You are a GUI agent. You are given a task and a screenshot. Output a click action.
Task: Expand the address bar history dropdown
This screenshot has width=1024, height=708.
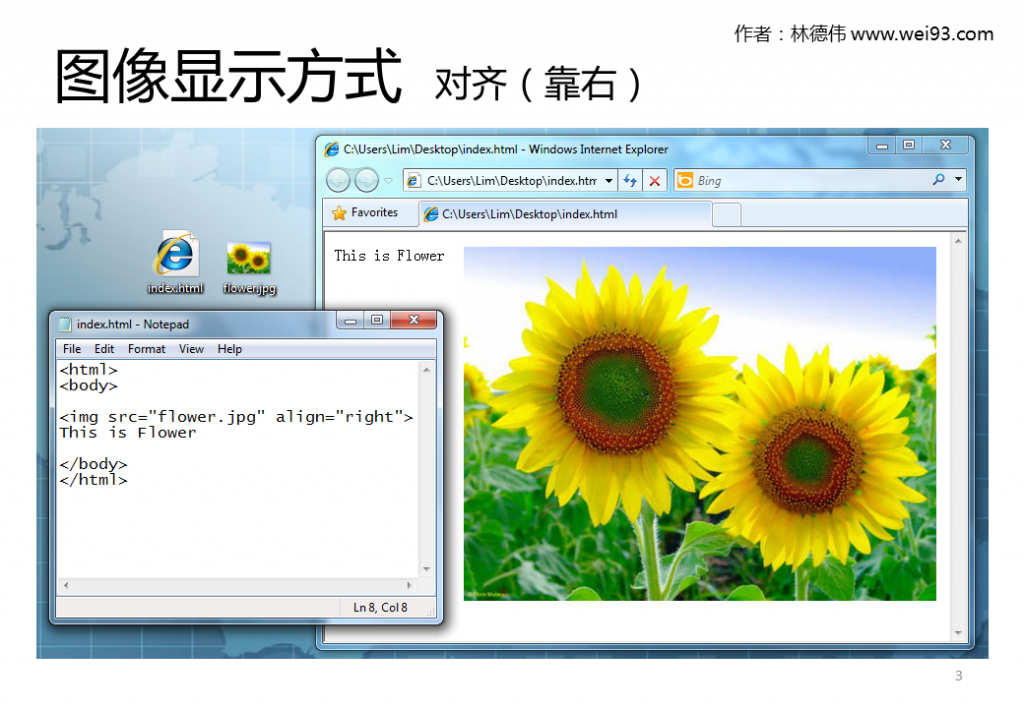(609, 180)
